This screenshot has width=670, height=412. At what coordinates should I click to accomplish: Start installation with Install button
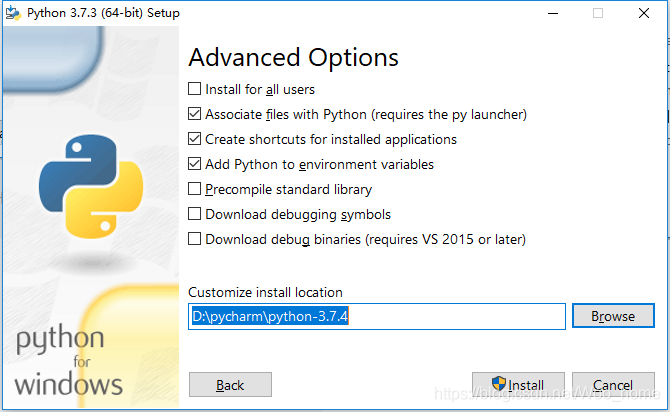pyautogui.click(x=518, y=385)
